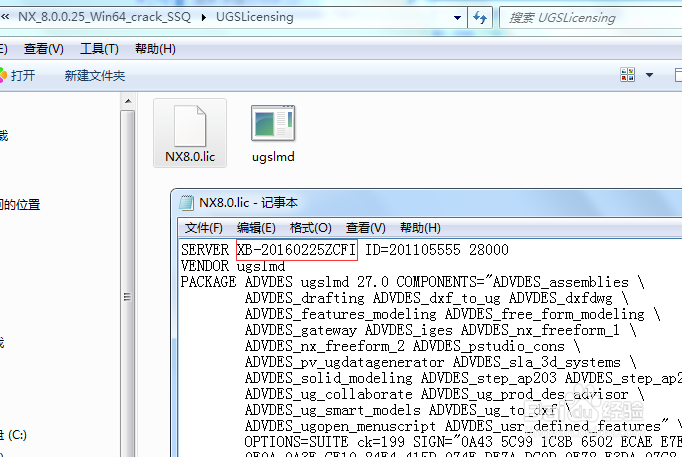The image size is (682, 457).
Task: Click the ADVDES_nx_freeform_2 text in Notepad
Action: pos(325,346)
